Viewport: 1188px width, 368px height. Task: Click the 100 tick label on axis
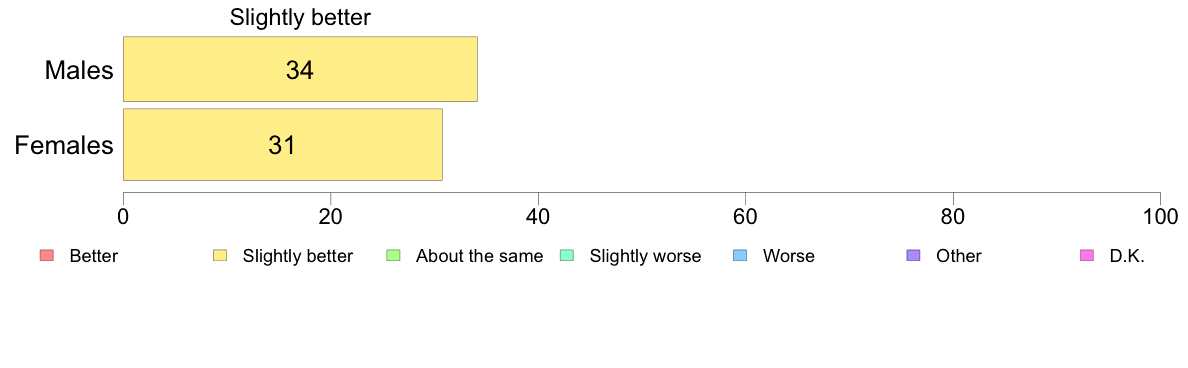coord(1161,216)
